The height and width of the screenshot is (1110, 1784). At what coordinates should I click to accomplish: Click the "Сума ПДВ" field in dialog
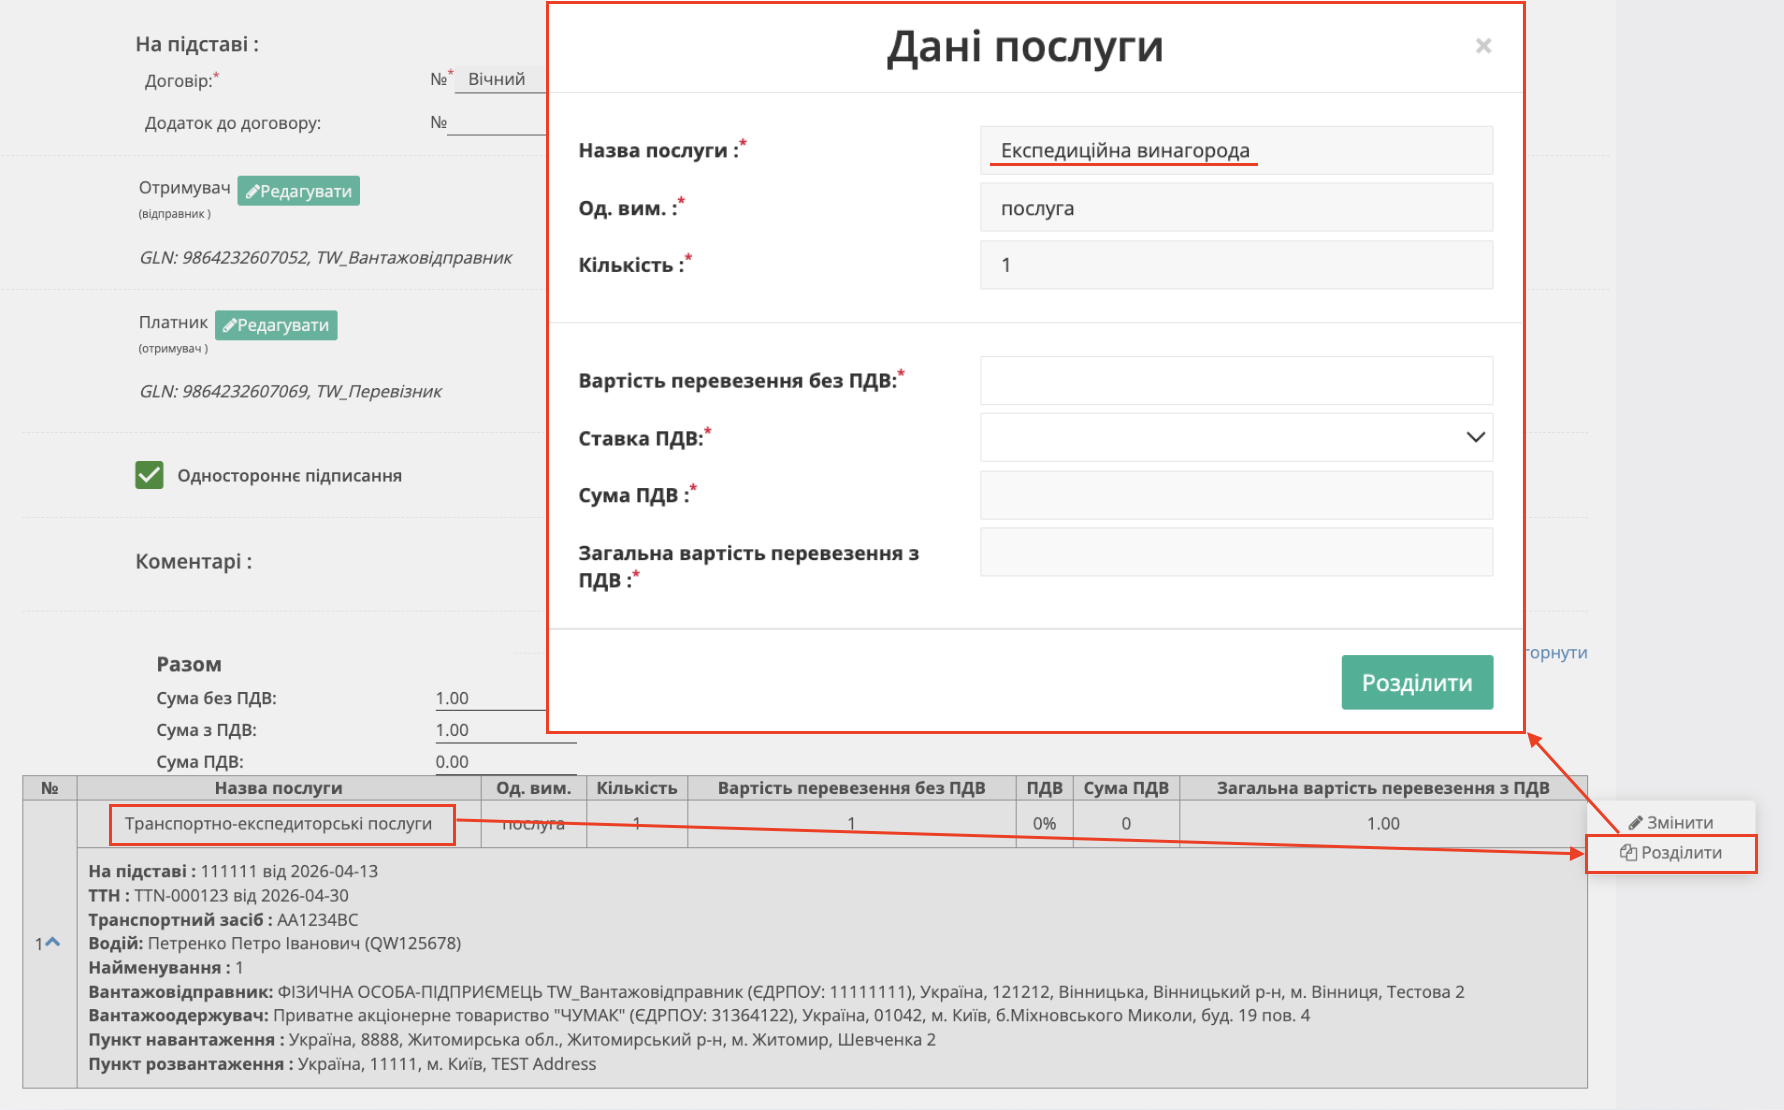pos(1236,494)
